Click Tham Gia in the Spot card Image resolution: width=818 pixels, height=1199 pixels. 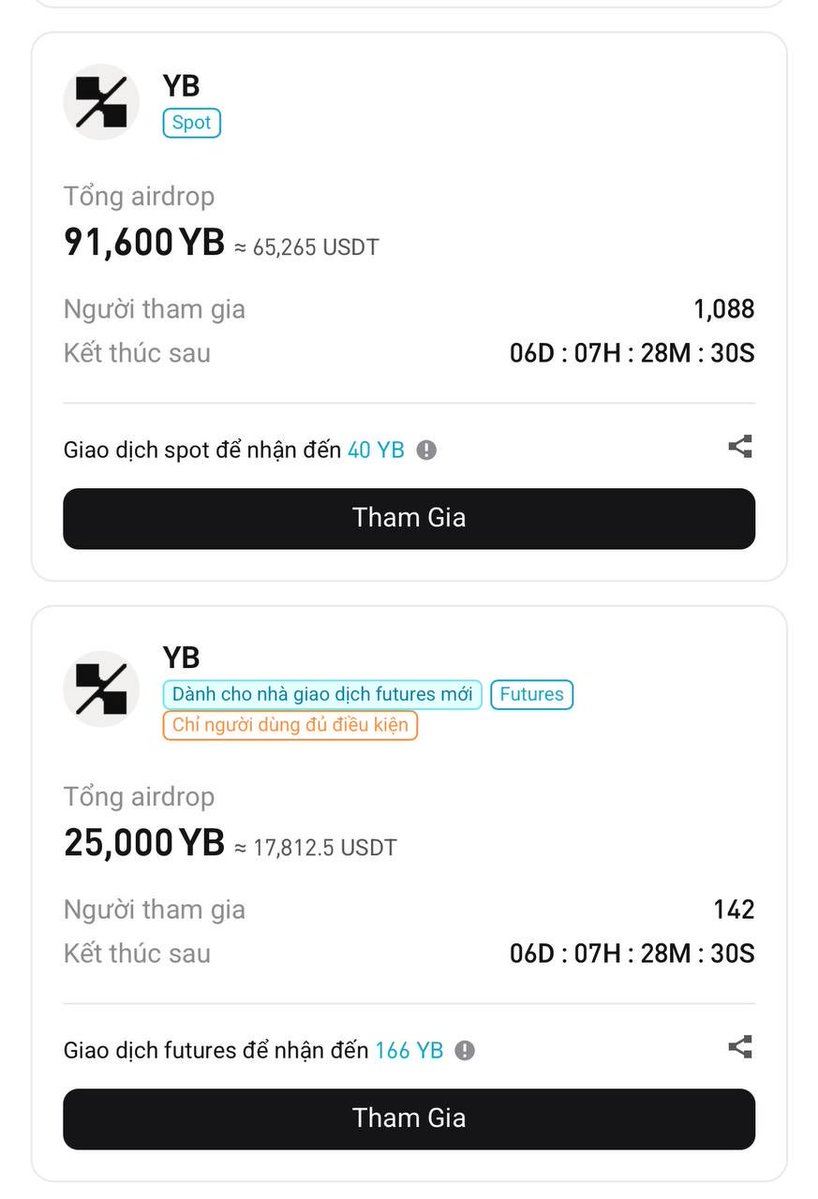click(x=409, y=518)
